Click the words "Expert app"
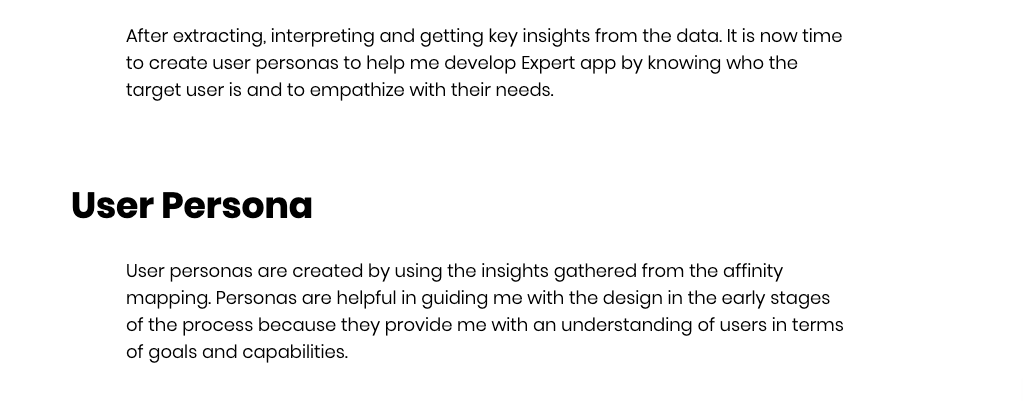 tap(563, 63)
